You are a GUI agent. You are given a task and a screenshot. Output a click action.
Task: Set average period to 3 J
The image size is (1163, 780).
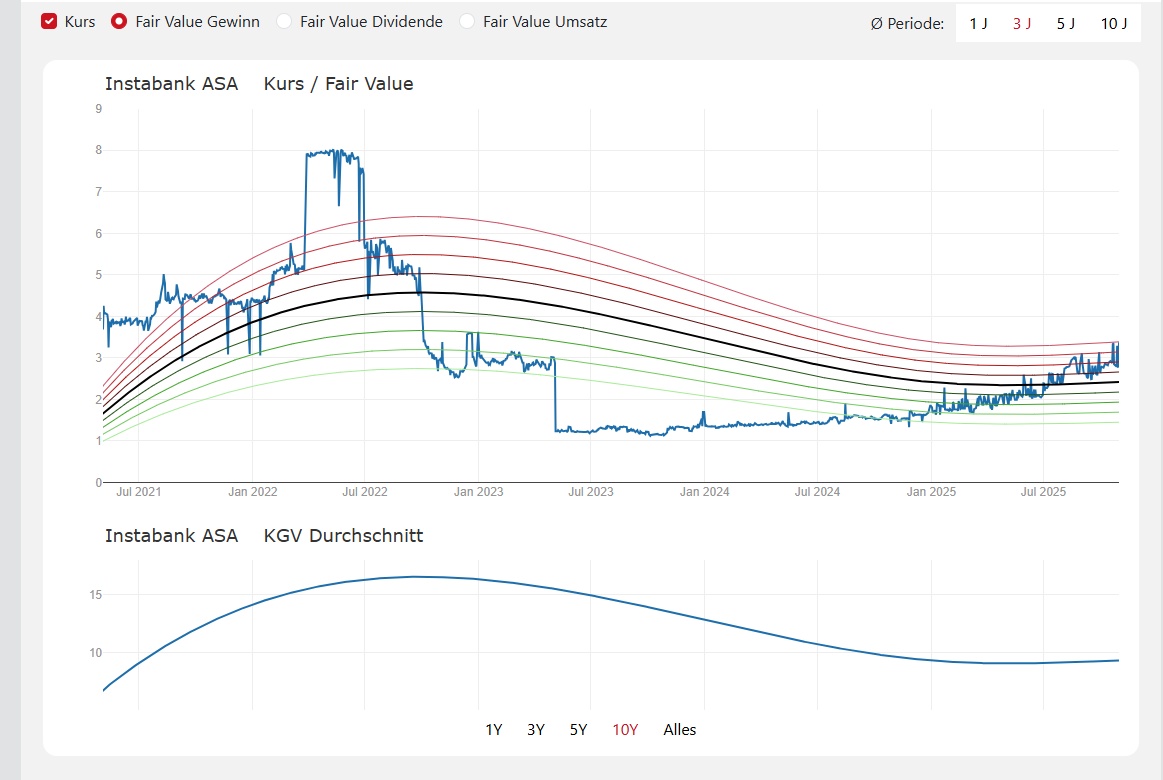coord(1022,23)
